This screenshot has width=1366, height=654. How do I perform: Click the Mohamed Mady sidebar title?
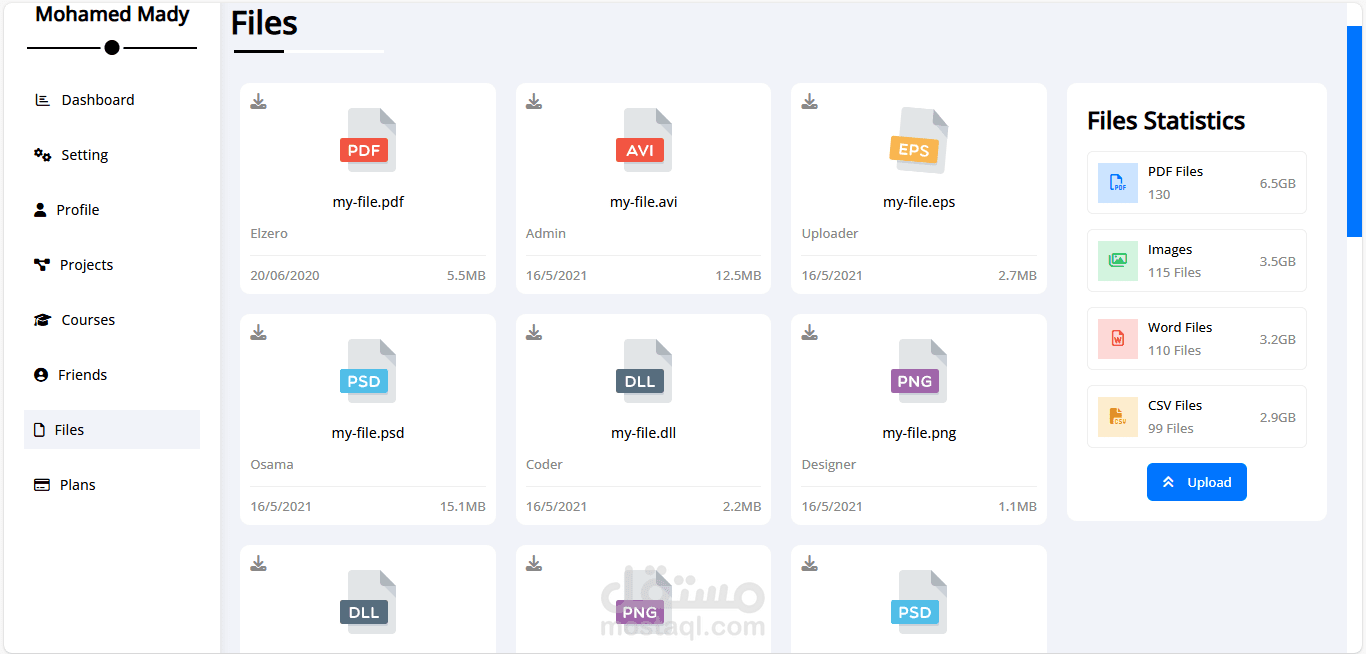click(112, 14)
